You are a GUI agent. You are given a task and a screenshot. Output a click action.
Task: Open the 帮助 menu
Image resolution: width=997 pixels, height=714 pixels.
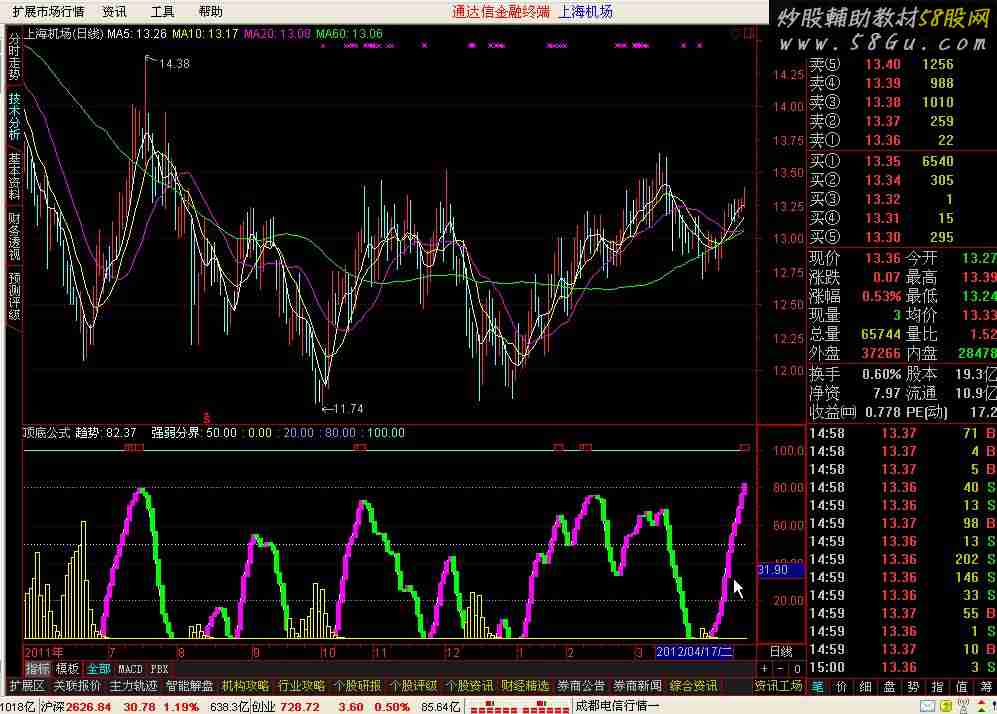click(x=210, y=11)
